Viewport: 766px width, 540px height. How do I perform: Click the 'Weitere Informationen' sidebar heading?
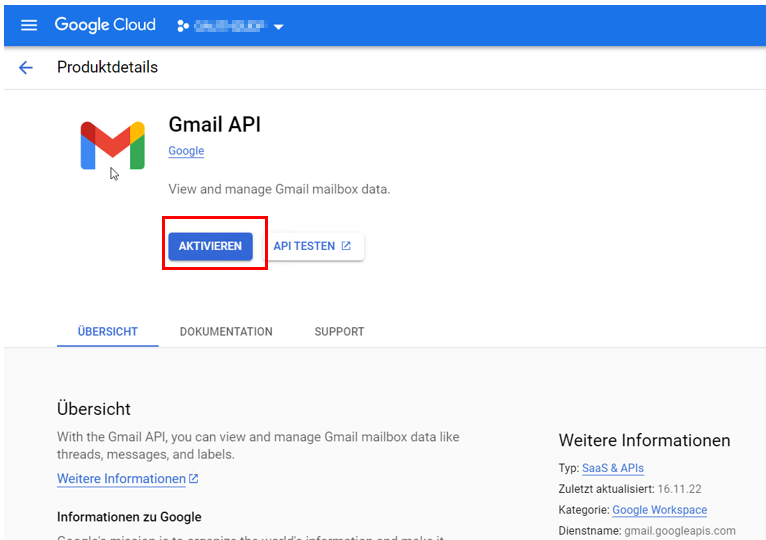coord(644,440)
